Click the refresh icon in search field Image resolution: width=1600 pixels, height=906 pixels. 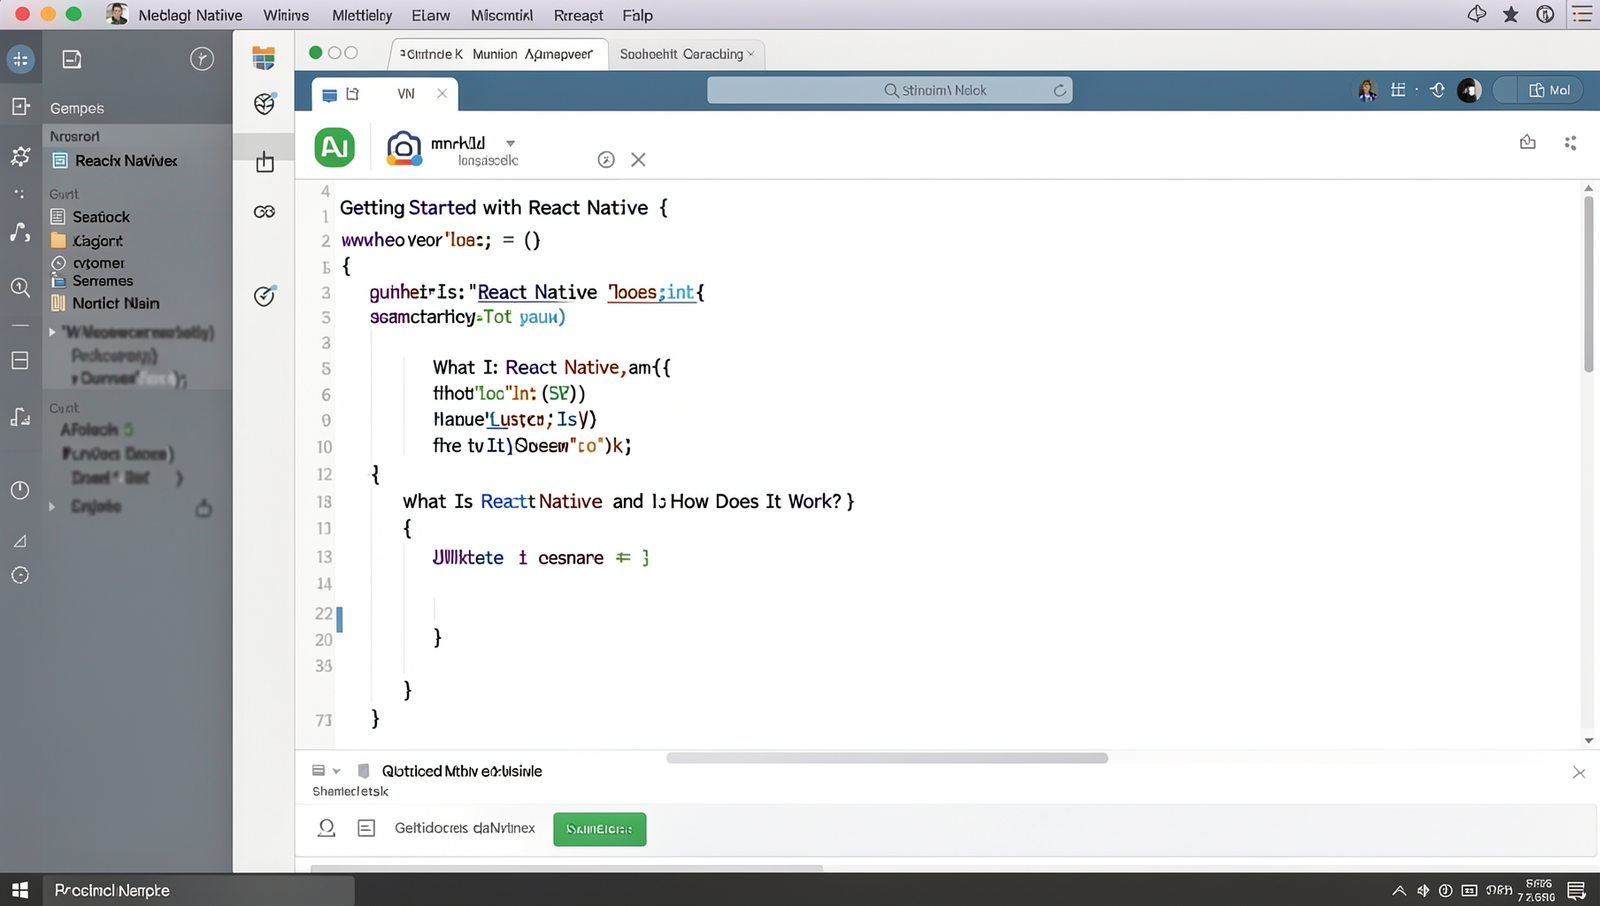click(1060, 90)
